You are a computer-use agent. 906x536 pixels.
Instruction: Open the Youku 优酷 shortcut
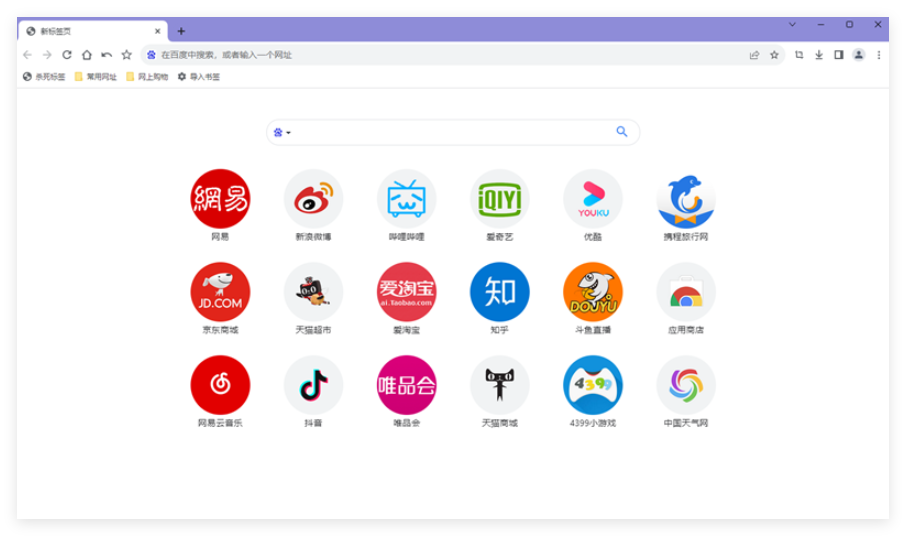pyautogui.click(x=593, y=199)
